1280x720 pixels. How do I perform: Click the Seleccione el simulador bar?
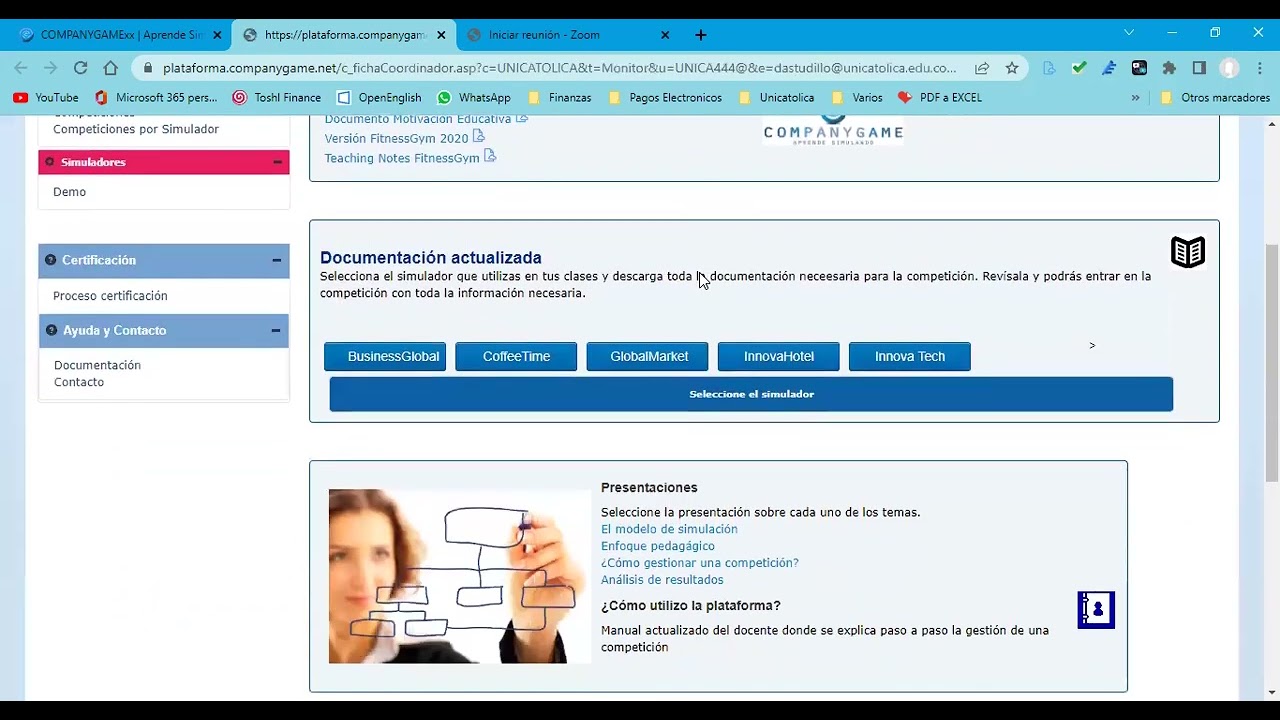[751, 394]
